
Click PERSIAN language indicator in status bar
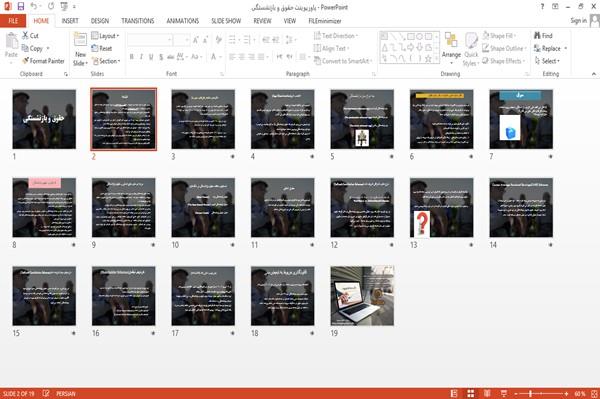pos(66,393)
